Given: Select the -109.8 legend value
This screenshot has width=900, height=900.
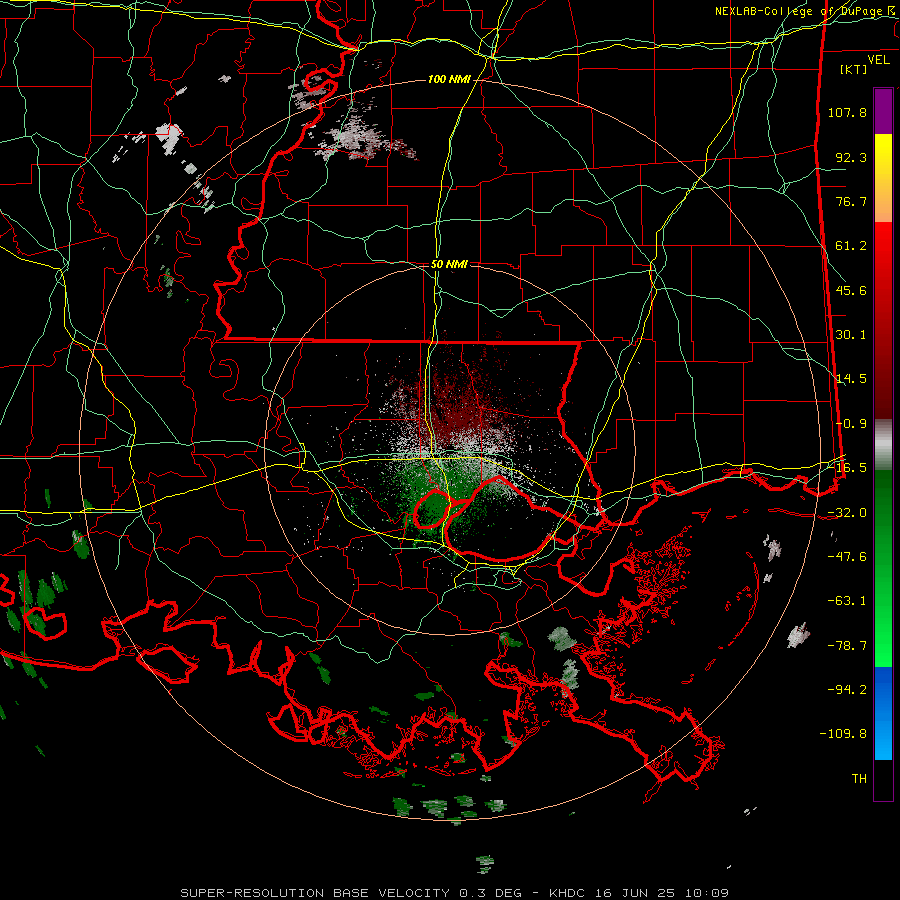Looking at the screenshot, I should [x=843, y=734].
